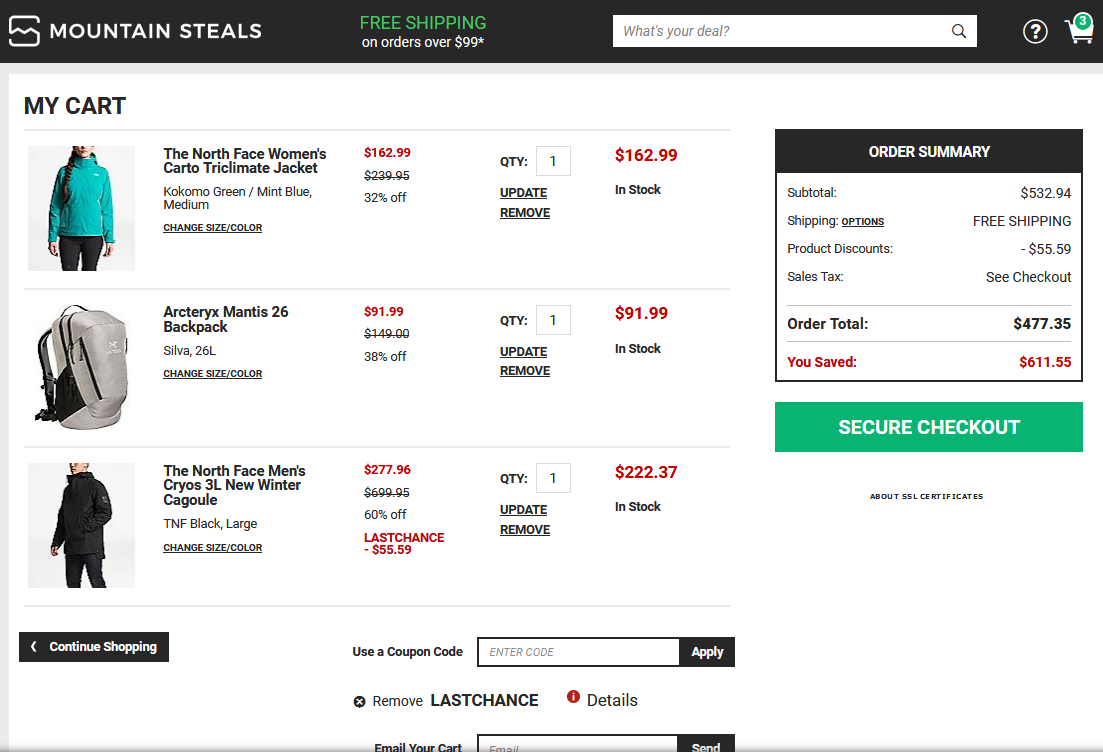Open shipping Options link
This screenshot has height=752, width=1103.
point(862,222)
